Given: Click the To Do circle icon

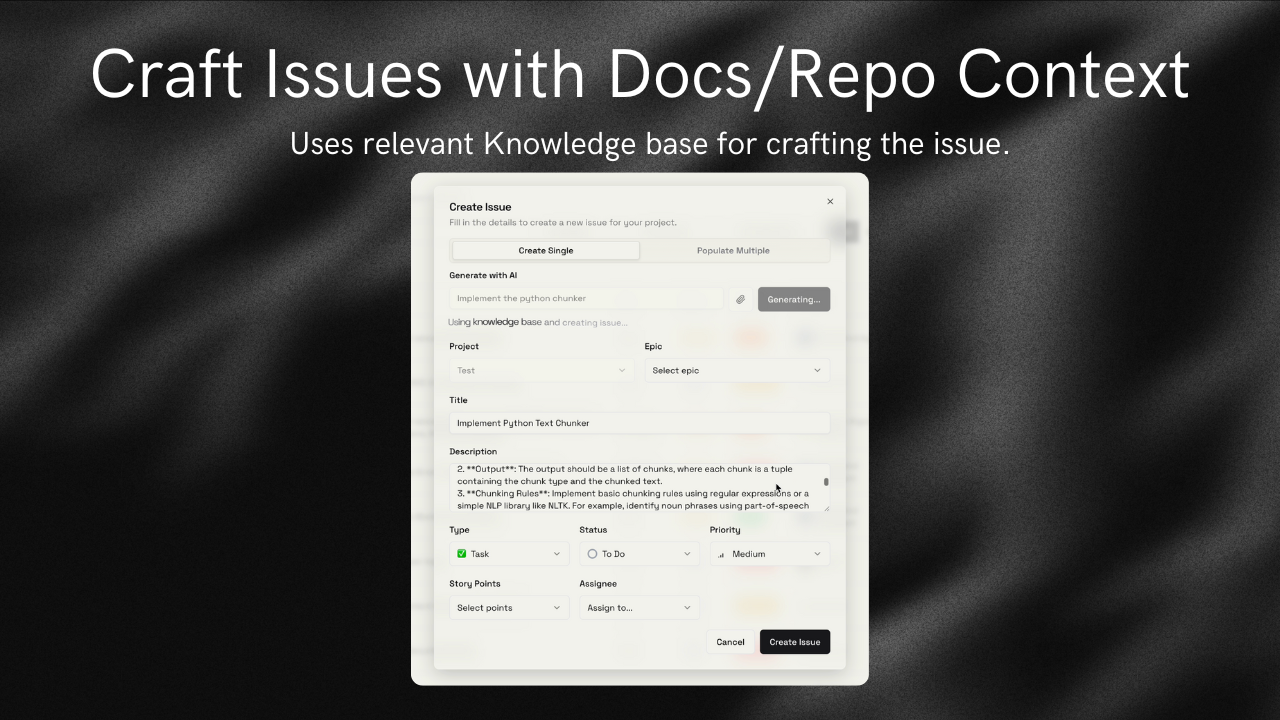Looking at the screenshot, I should (592, 554).
